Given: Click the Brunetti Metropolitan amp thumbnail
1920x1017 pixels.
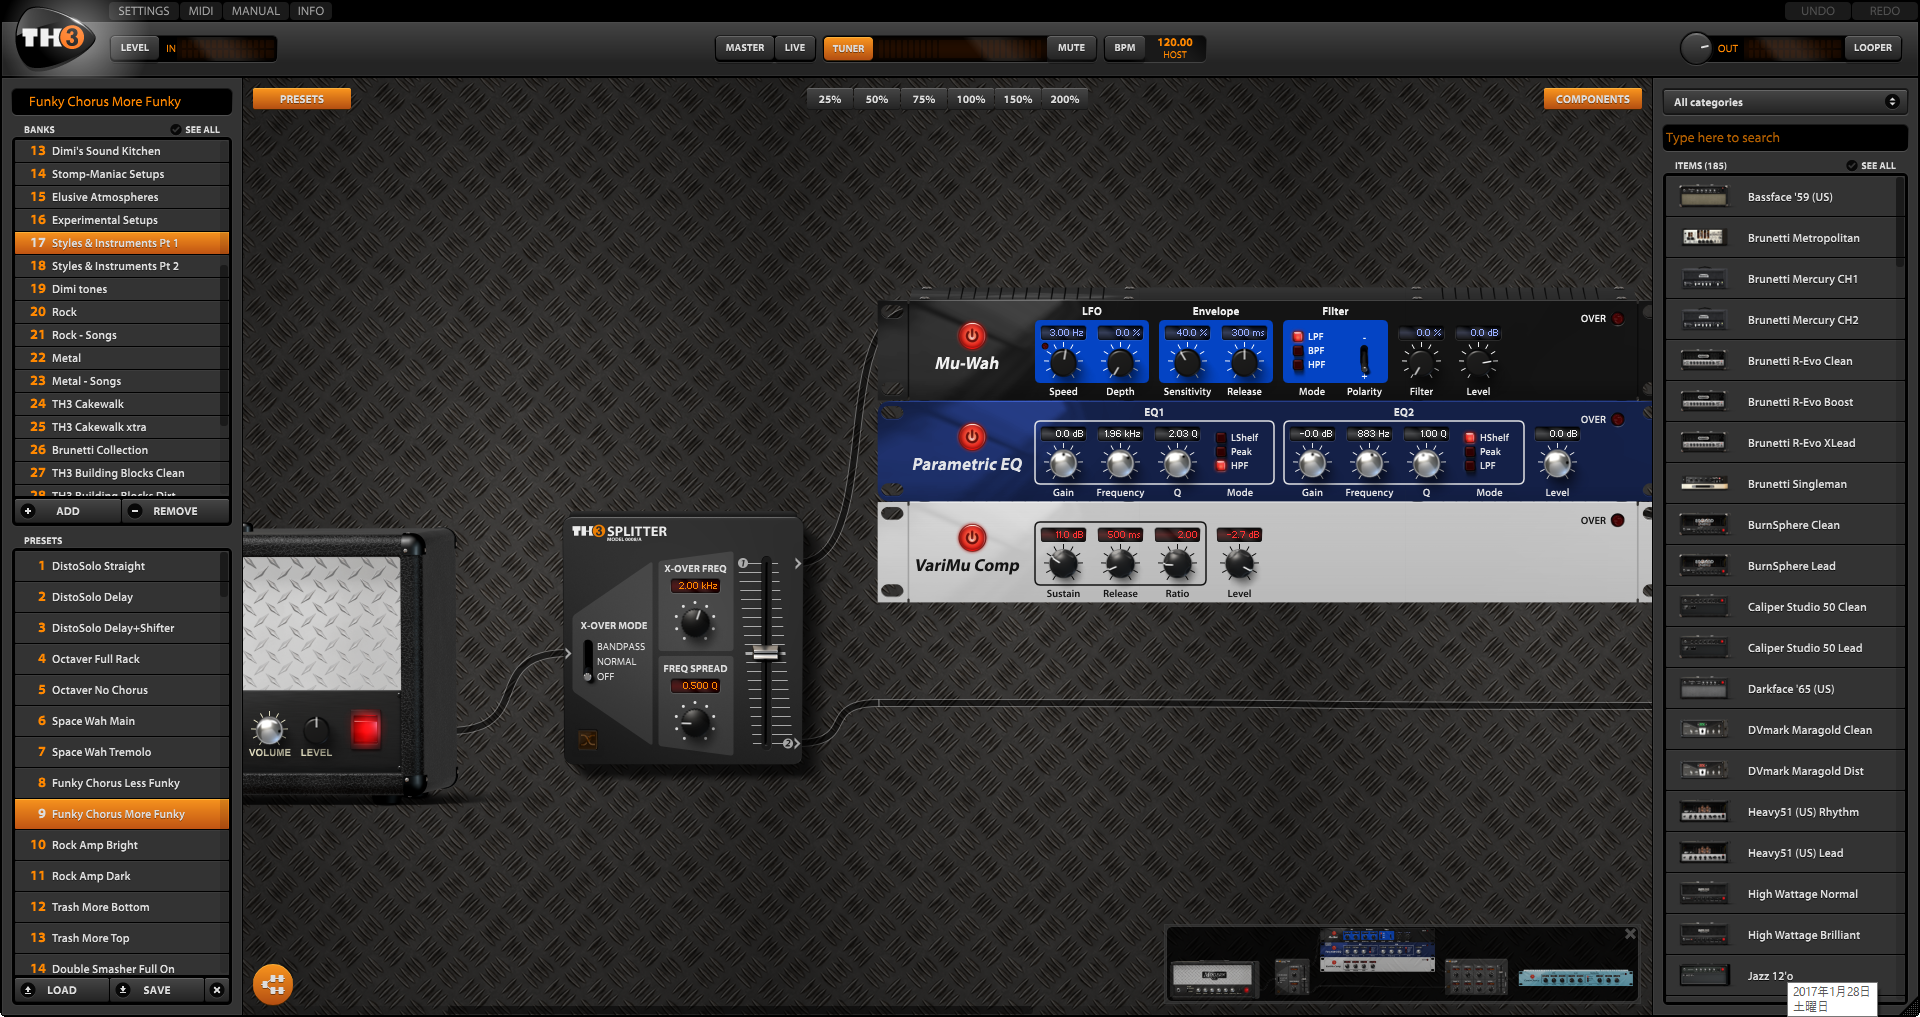Looking at the screenshot, I should coord(1704,238).
